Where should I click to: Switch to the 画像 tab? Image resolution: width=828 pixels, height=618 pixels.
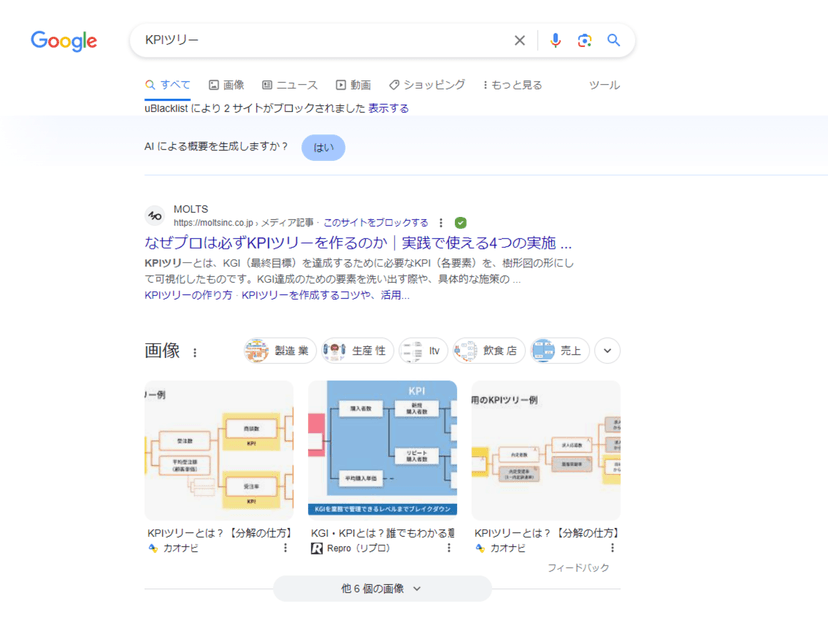[x=227, y=85]
